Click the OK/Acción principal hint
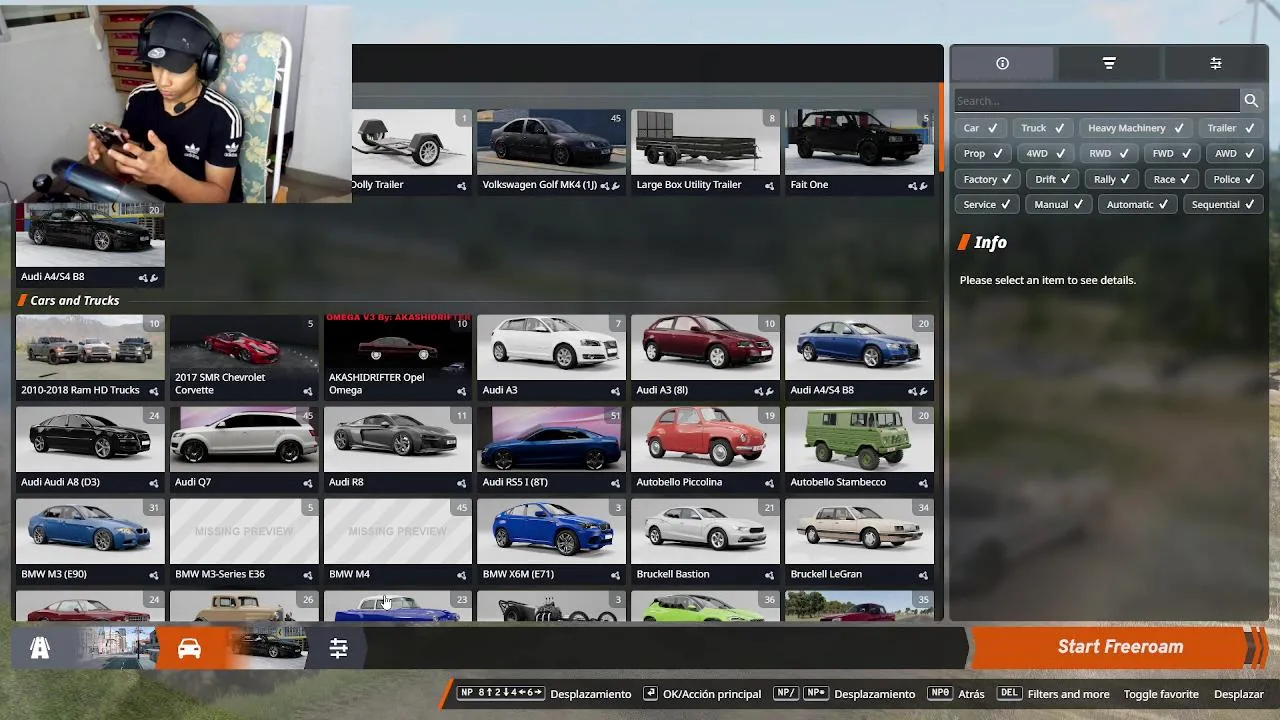 (701, 694)
